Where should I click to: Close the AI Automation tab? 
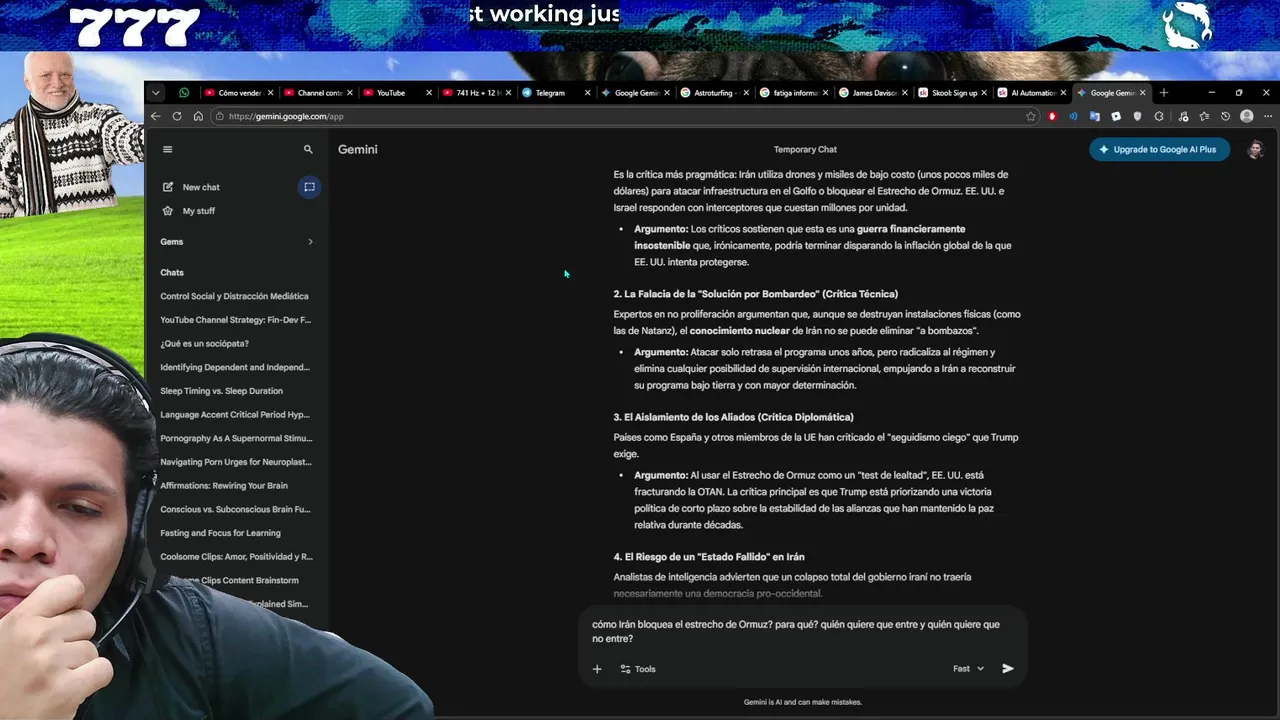point(1063,93)
